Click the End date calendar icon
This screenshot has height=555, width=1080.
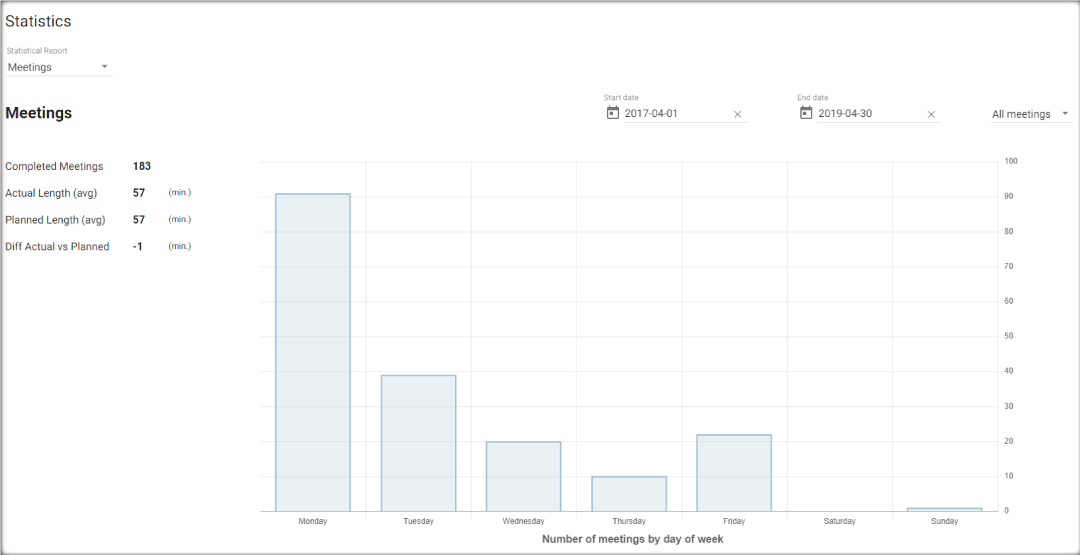[x=806, y=113]
